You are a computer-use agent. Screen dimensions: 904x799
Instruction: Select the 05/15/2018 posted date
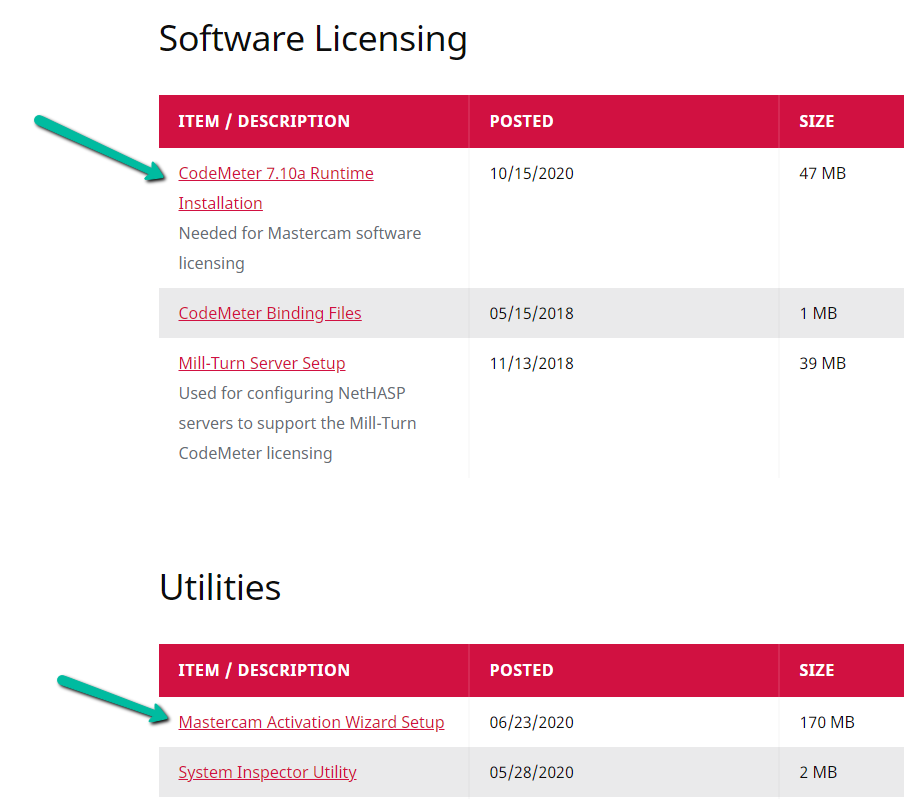[x=532, y=314]
